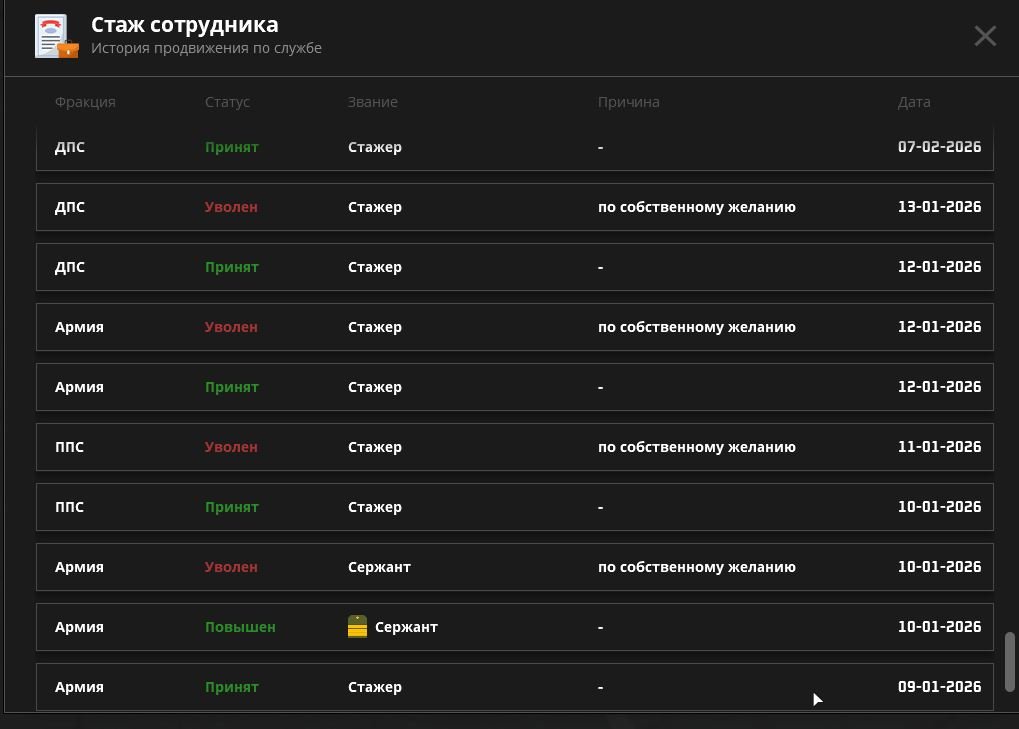Image resolution: width=1019 pixels, height=729 pixels.
Task: Click Уволен status in ДПС 13-01-2026 row
Action: pyautogui.click(x=231, y=207)
